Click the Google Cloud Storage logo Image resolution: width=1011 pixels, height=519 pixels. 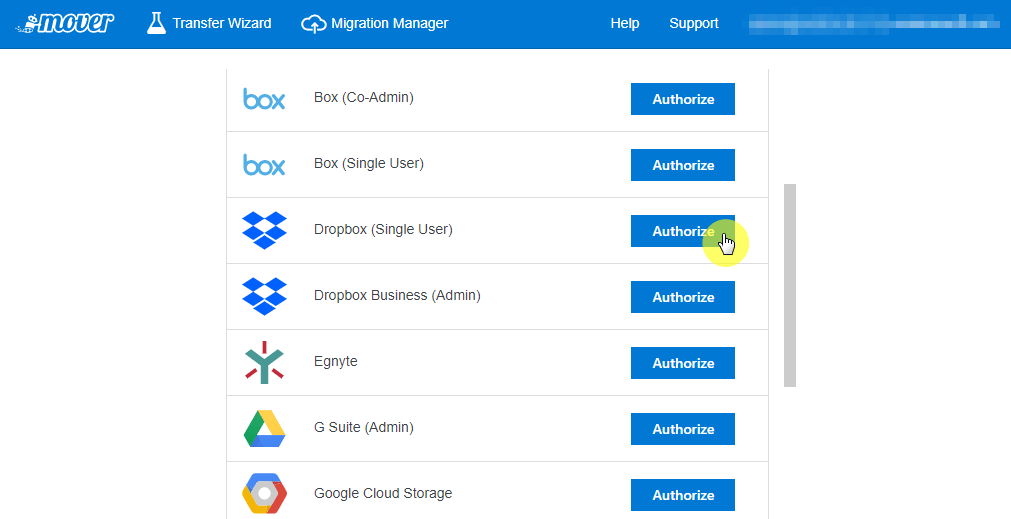pyautogui.click(x=264, y=494)
